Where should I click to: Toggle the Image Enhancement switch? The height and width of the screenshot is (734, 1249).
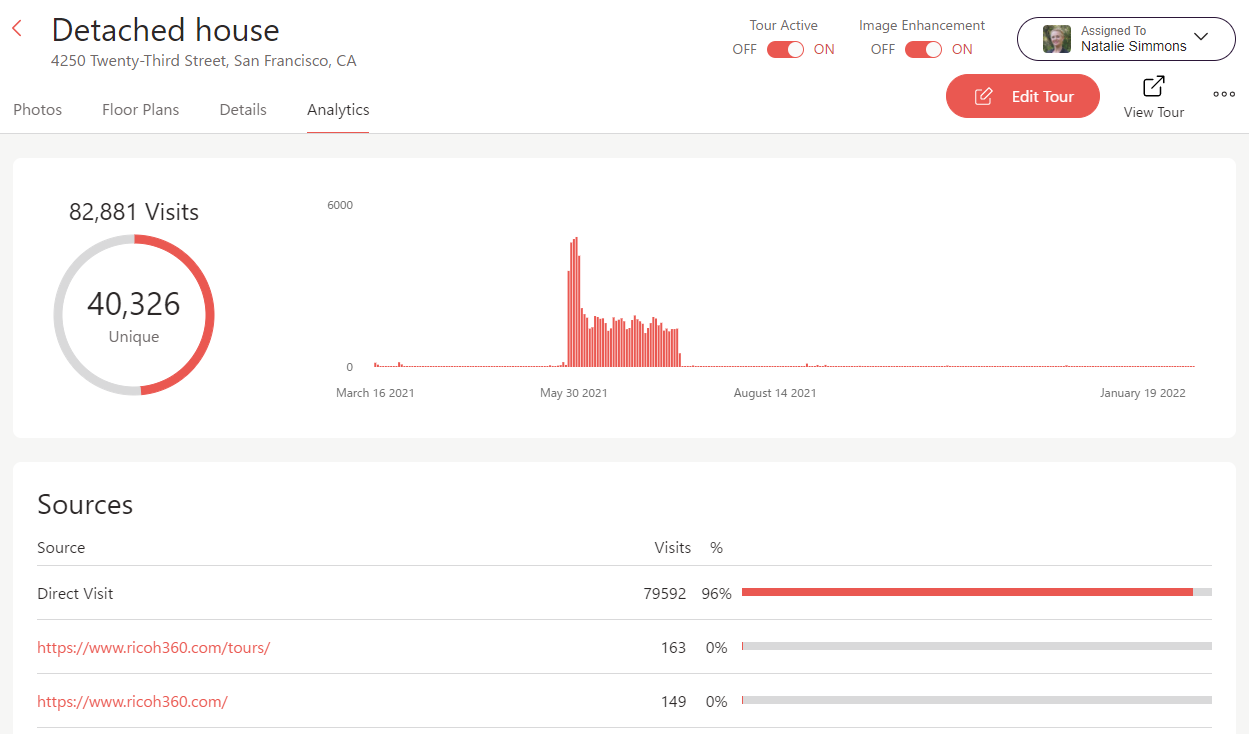[x=923, y=49]
